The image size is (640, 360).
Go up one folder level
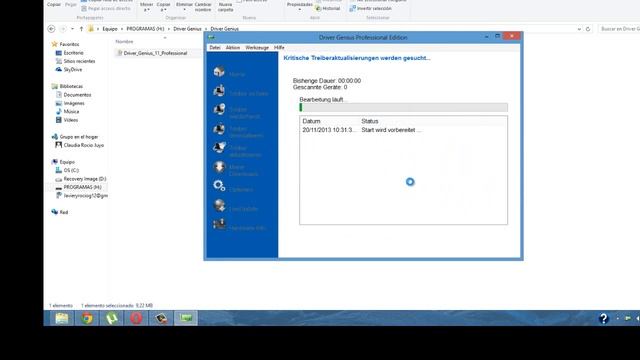[x=81, y=29]
